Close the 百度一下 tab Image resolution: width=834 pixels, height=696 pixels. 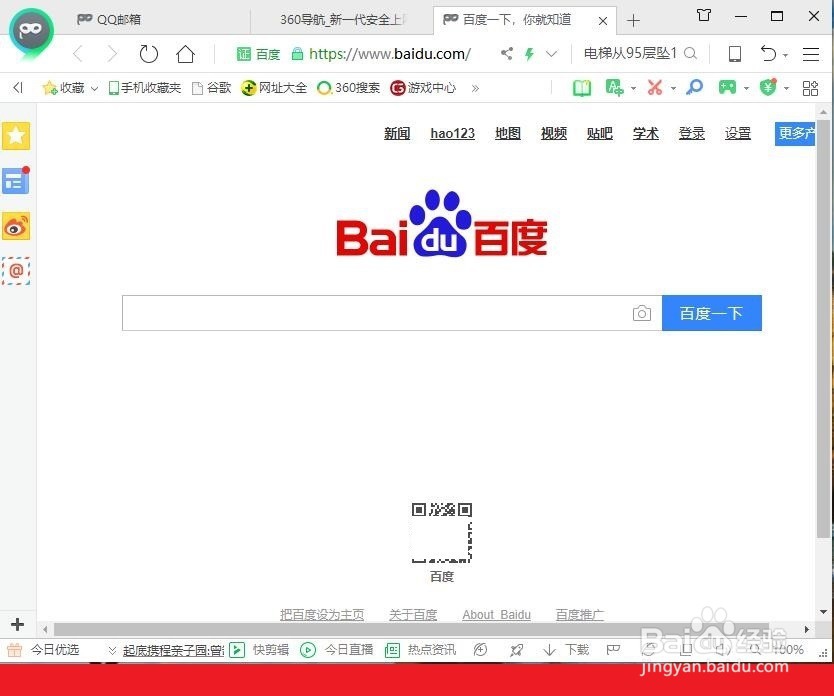coord(603,21)
